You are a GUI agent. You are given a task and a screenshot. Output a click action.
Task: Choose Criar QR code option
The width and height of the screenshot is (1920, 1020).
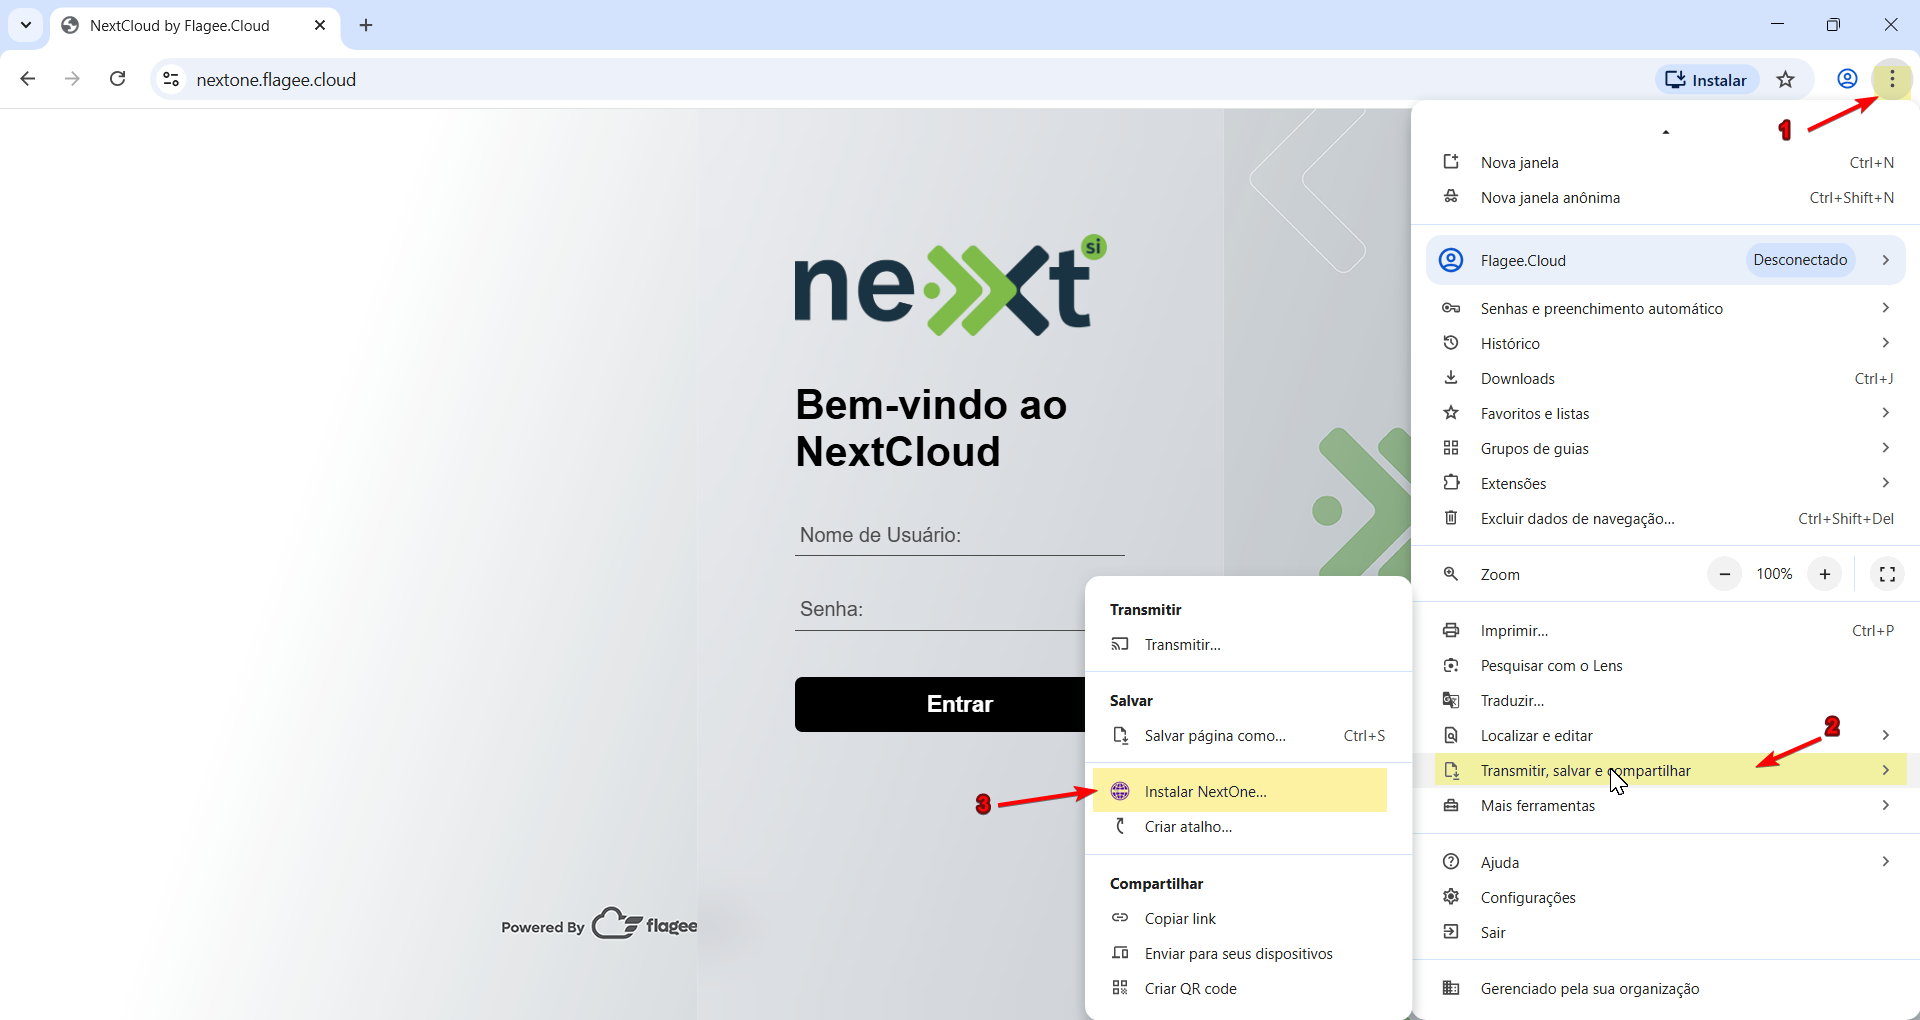1190,988
